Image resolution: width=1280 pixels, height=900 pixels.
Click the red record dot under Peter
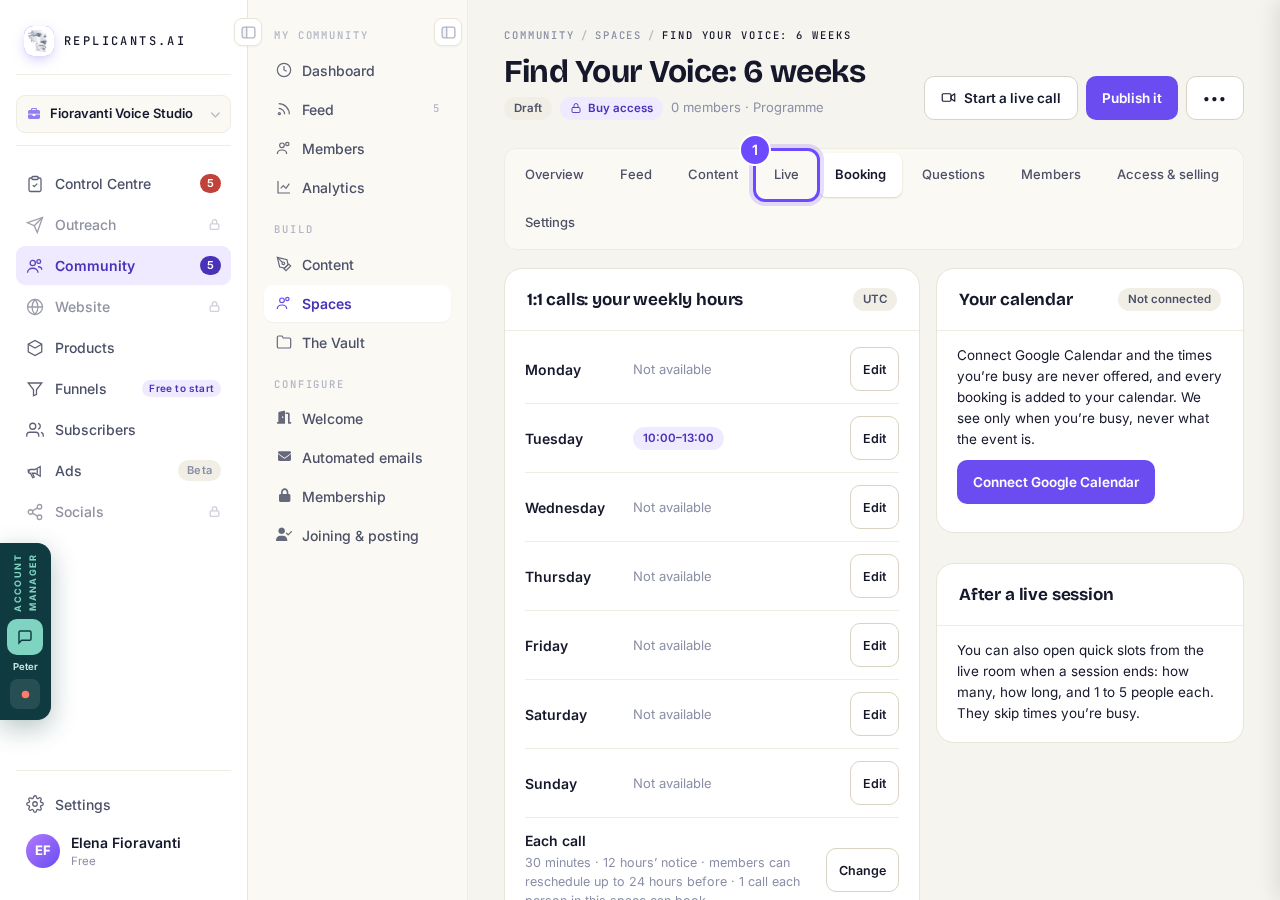pos(25,694)
